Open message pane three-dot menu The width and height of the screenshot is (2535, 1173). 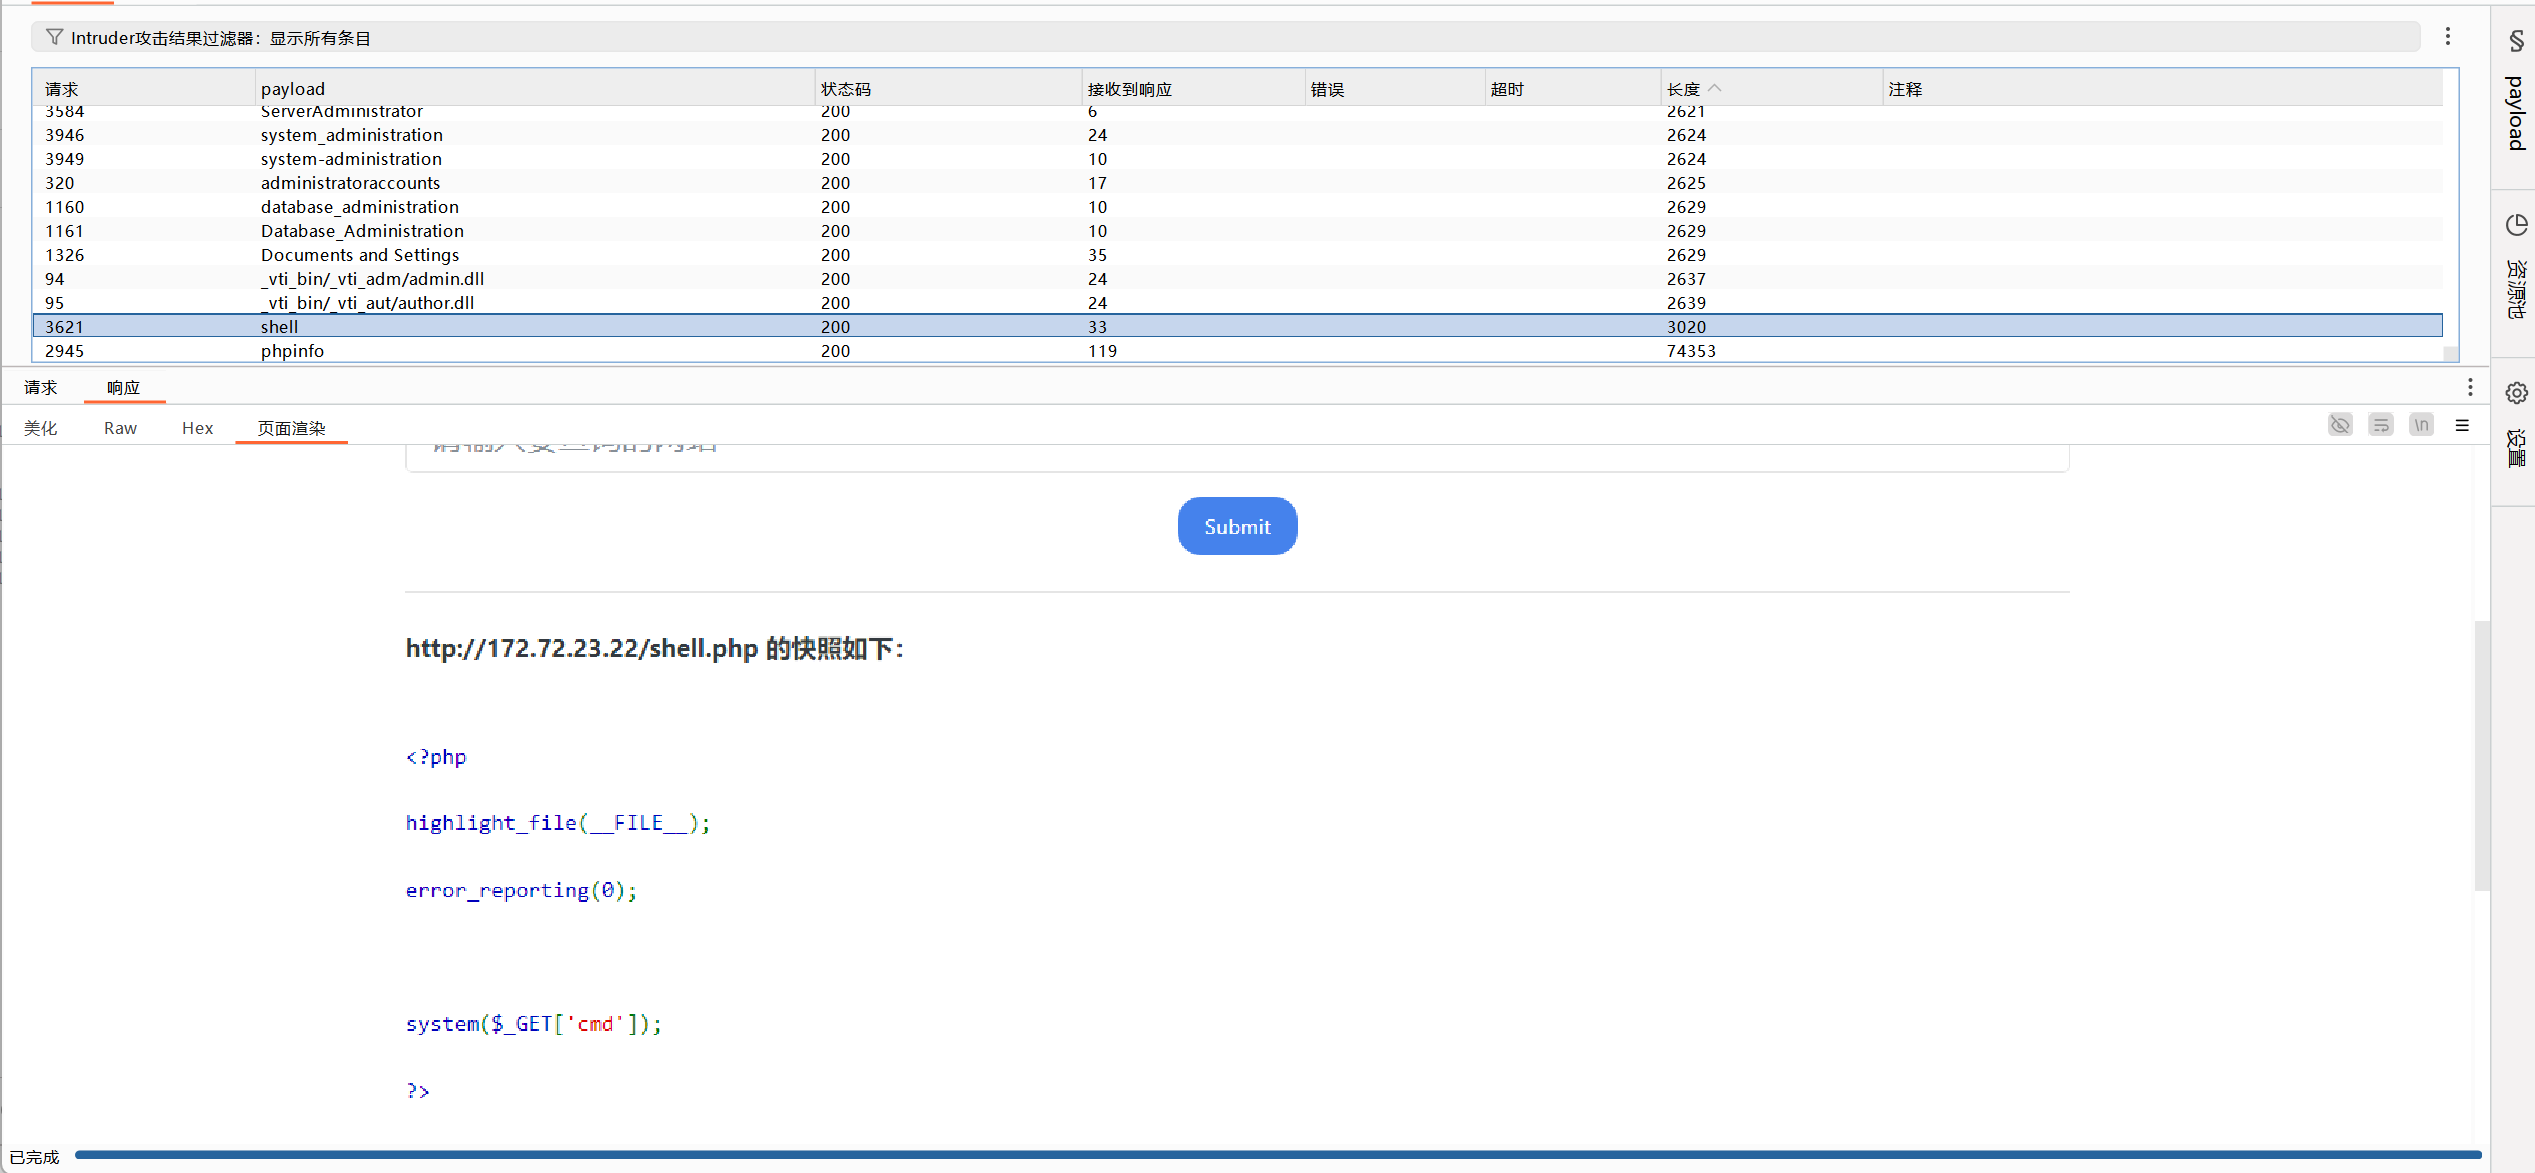2470,387
